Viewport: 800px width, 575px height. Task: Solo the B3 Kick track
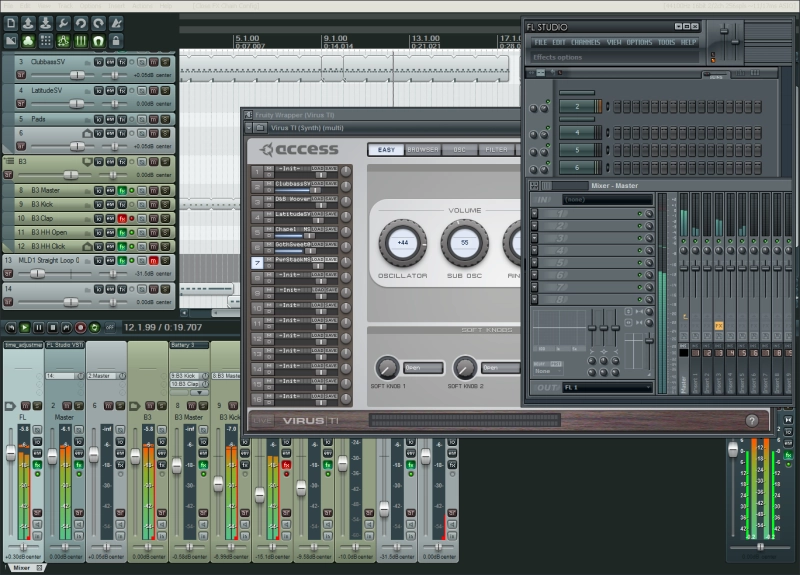(165, 204)
